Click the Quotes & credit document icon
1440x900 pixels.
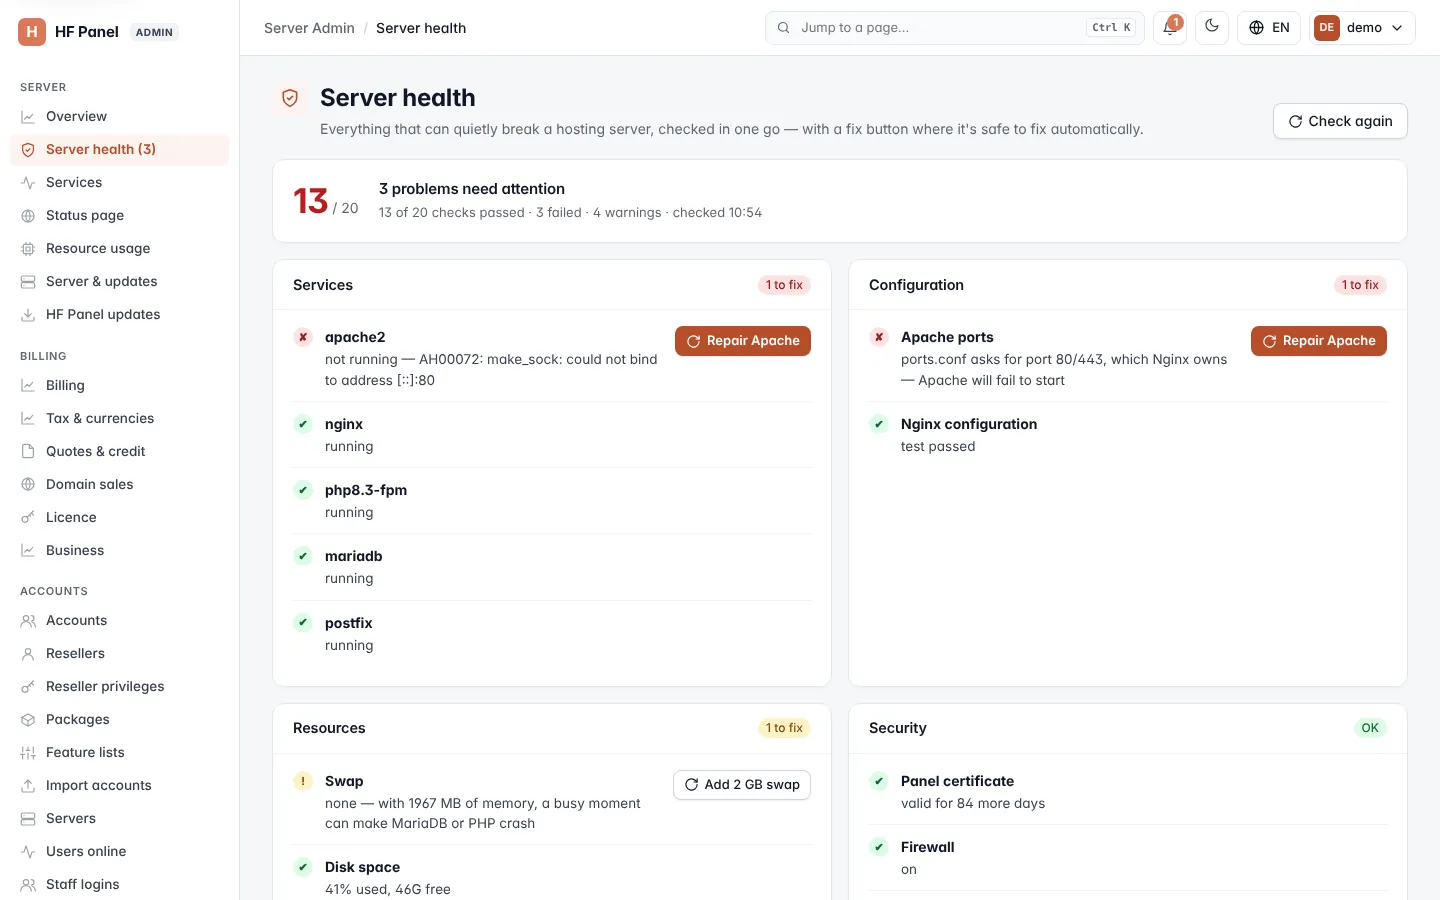28,451
